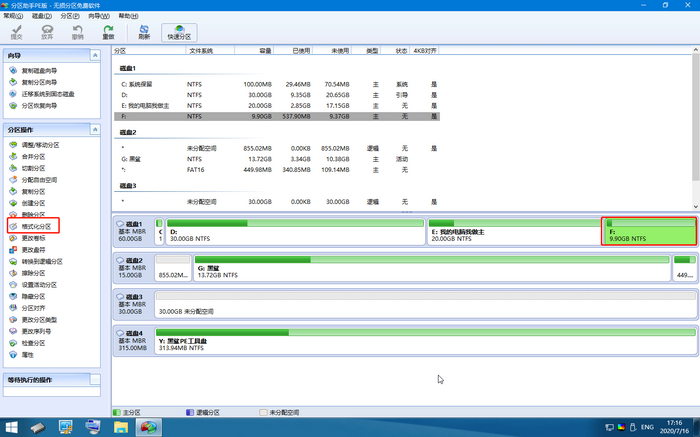Viewport: 700px width, 437px height.
Task: Collapse the 向导 (Wizard) panel
Action: click(94, 54)
